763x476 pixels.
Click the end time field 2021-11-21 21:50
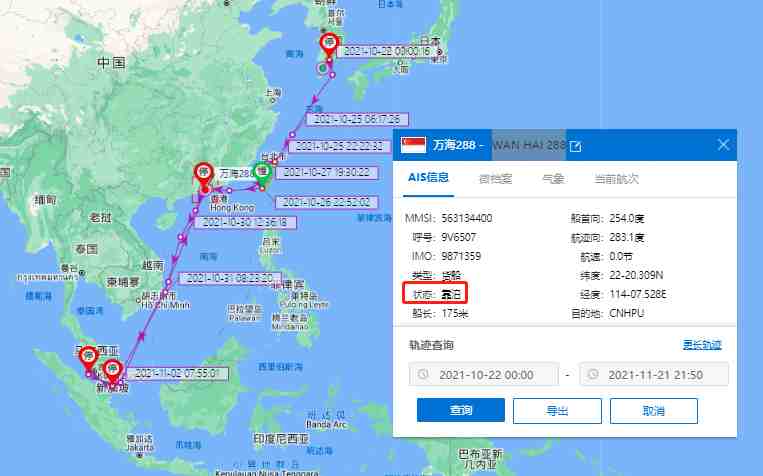coord(654,375)
